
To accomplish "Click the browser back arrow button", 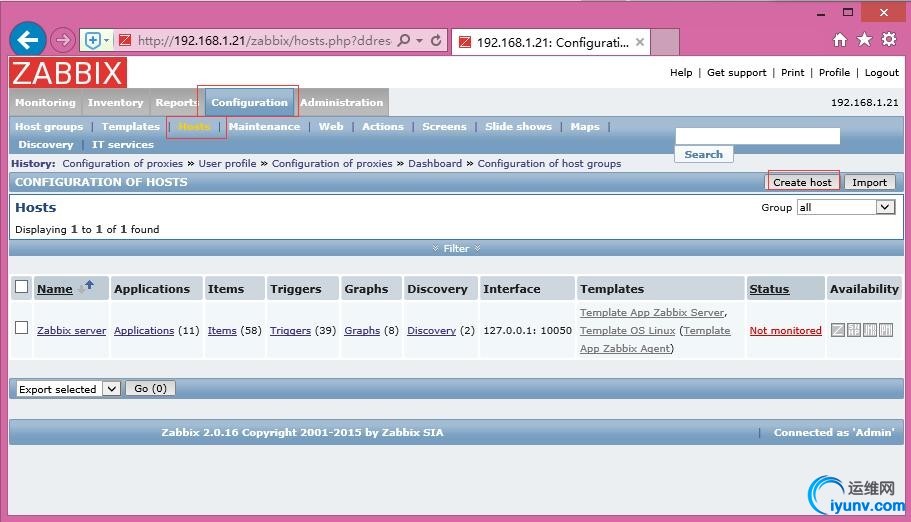I will [27, 40].
